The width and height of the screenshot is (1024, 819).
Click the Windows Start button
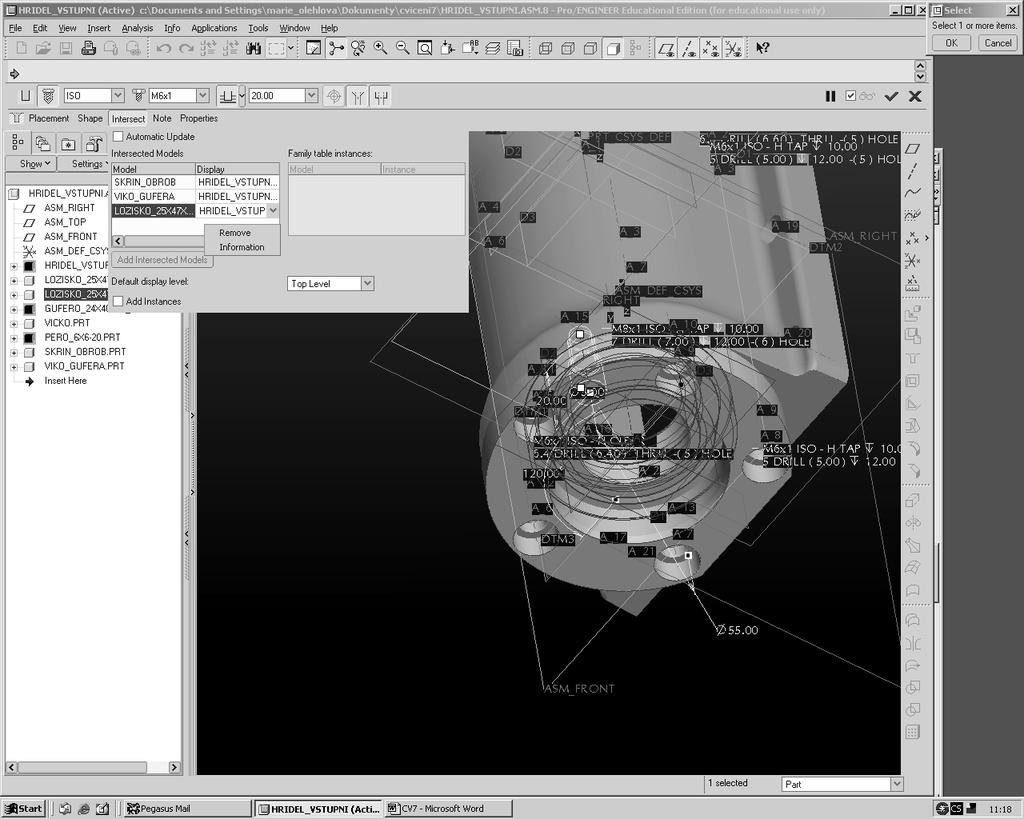click(24, 809)
